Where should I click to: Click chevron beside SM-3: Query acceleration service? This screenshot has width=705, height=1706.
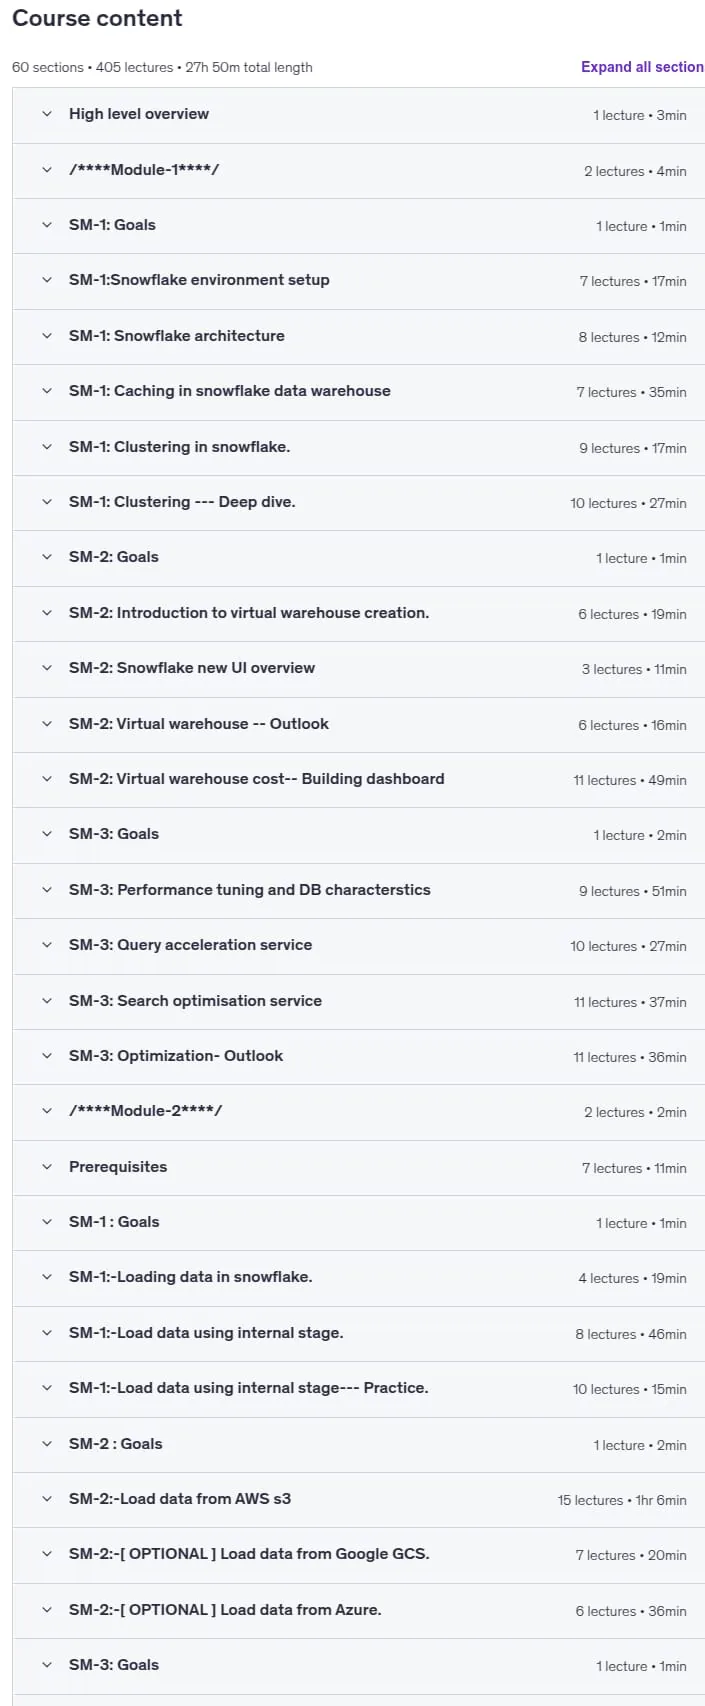click(x=46, y=945)
